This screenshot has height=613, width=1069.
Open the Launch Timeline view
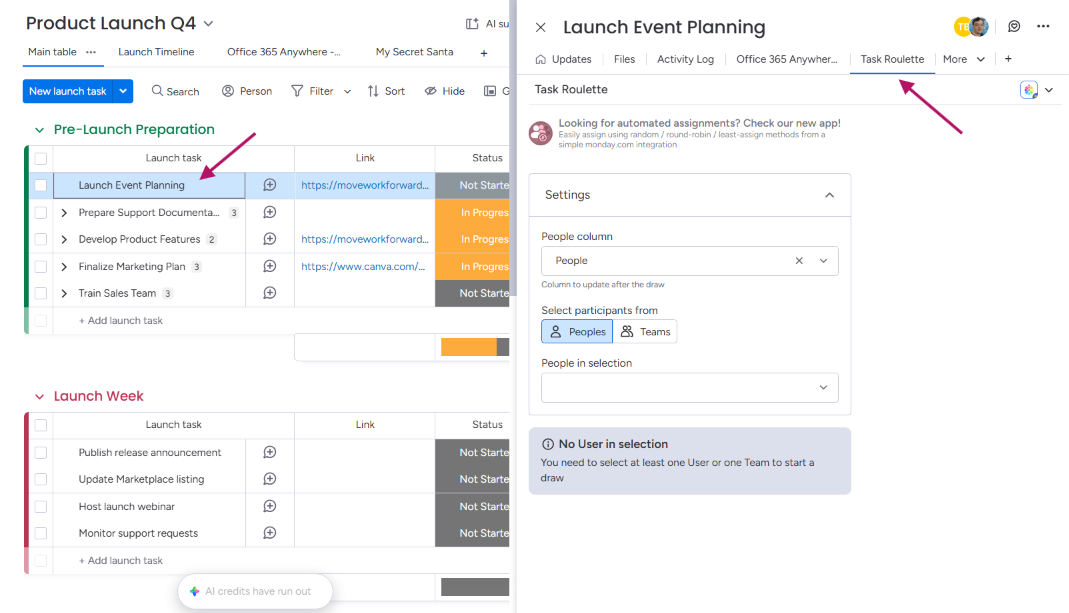click(156, 52)
